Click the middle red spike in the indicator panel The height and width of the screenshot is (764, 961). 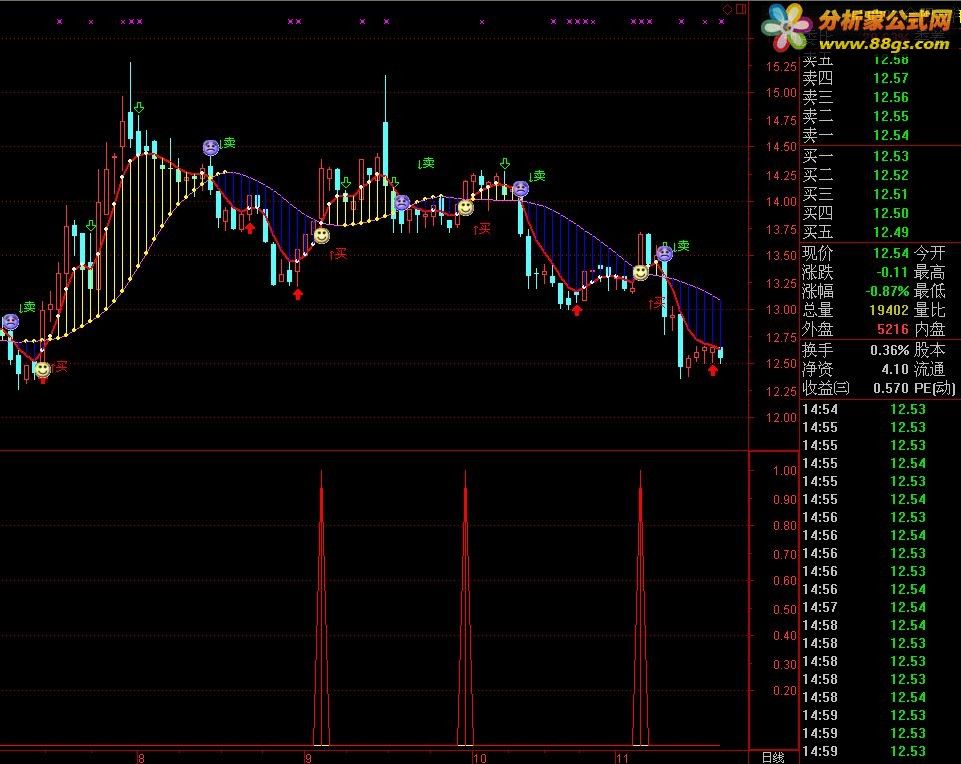(465, 607)
